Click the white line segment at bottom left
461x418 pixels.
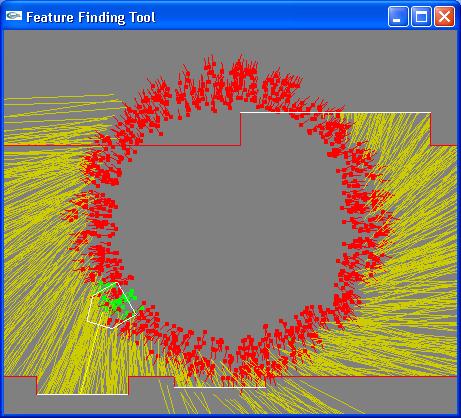pos(82,394)
